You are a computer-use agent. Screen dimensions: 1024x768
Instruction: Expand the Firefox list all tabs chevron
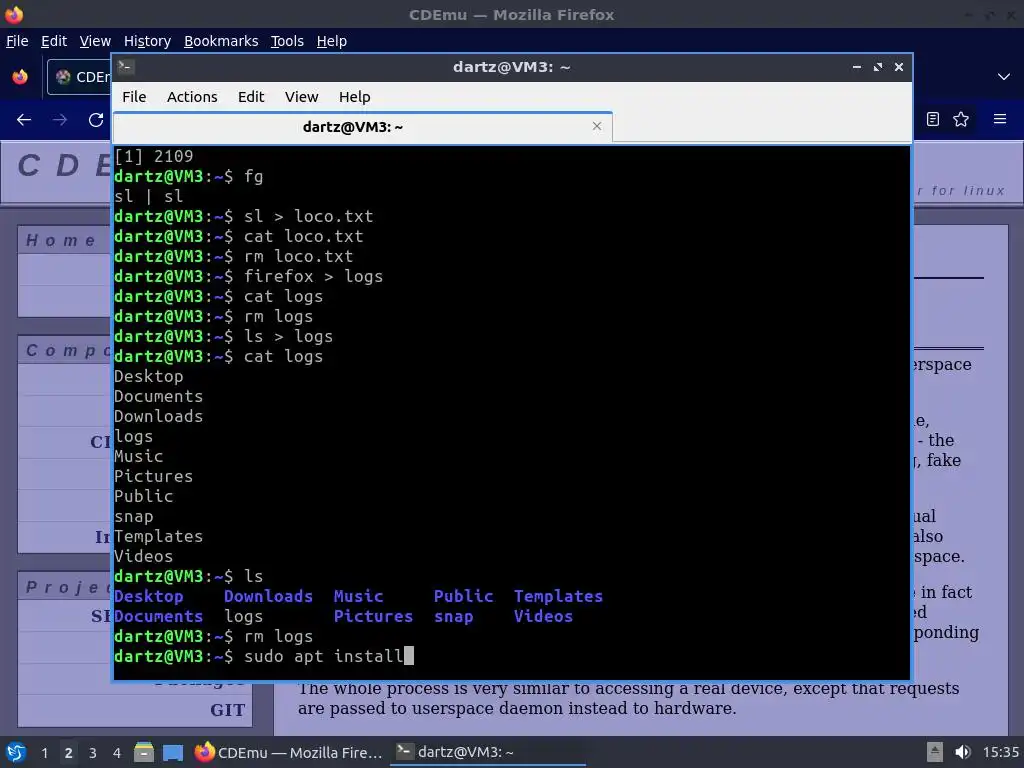[1004, 77]
